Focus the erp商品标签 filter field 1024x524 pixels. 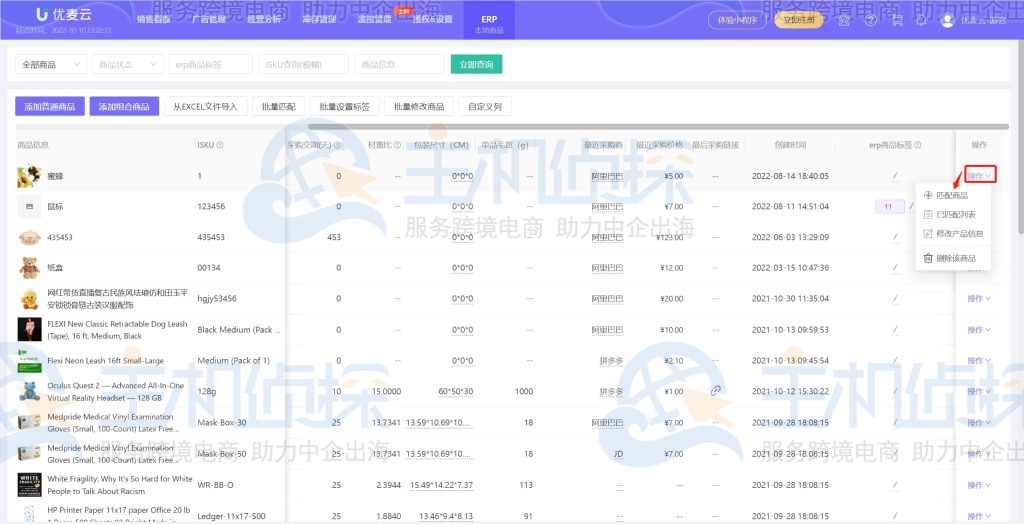pyautogui.click(x=210, y=65)
